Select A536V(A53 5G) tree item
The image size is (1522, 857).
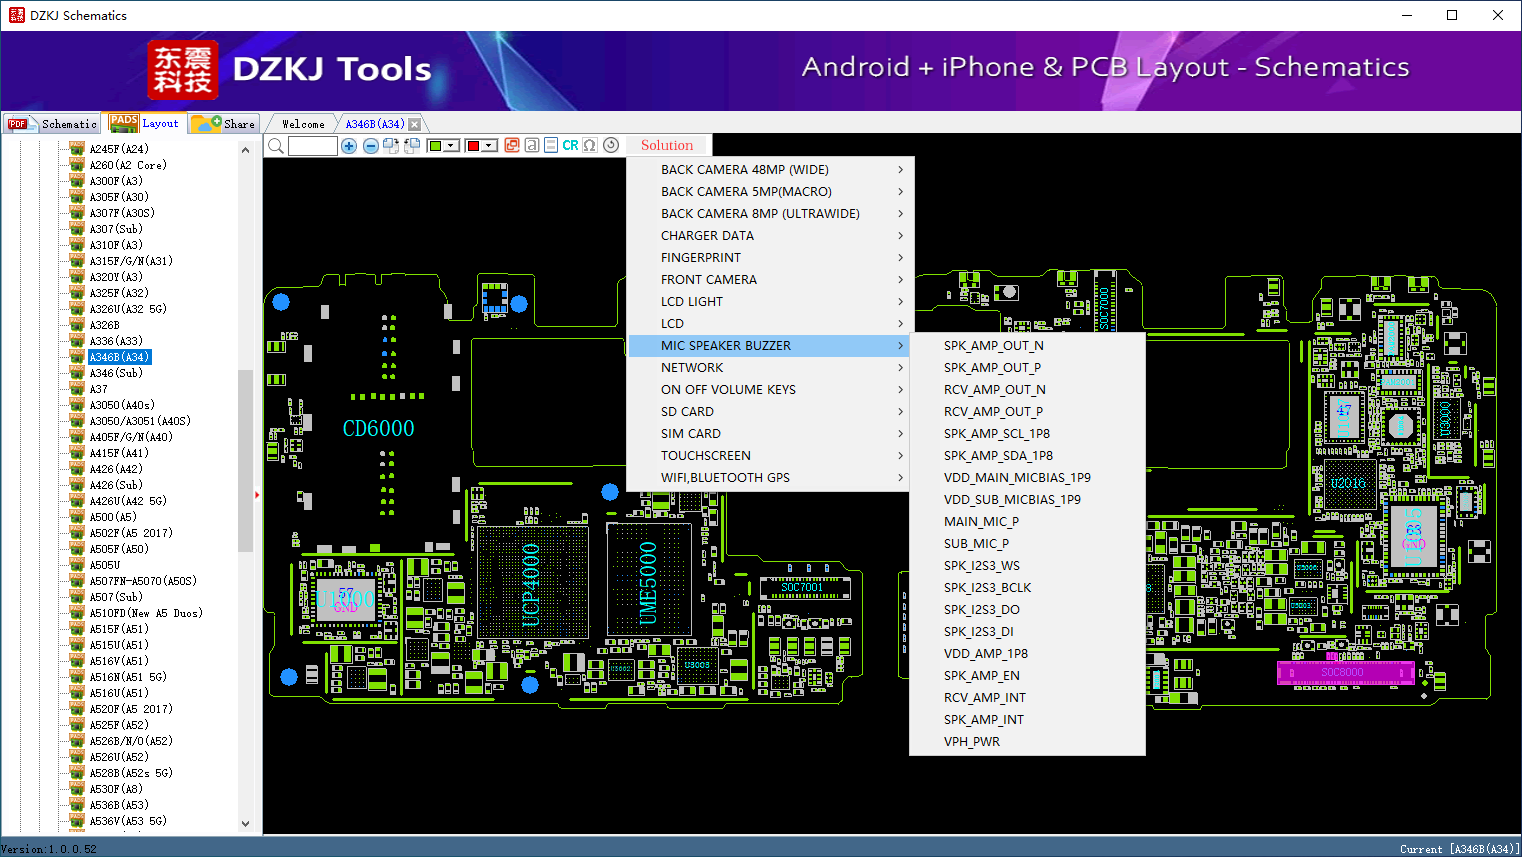click(x=128, y=821)
